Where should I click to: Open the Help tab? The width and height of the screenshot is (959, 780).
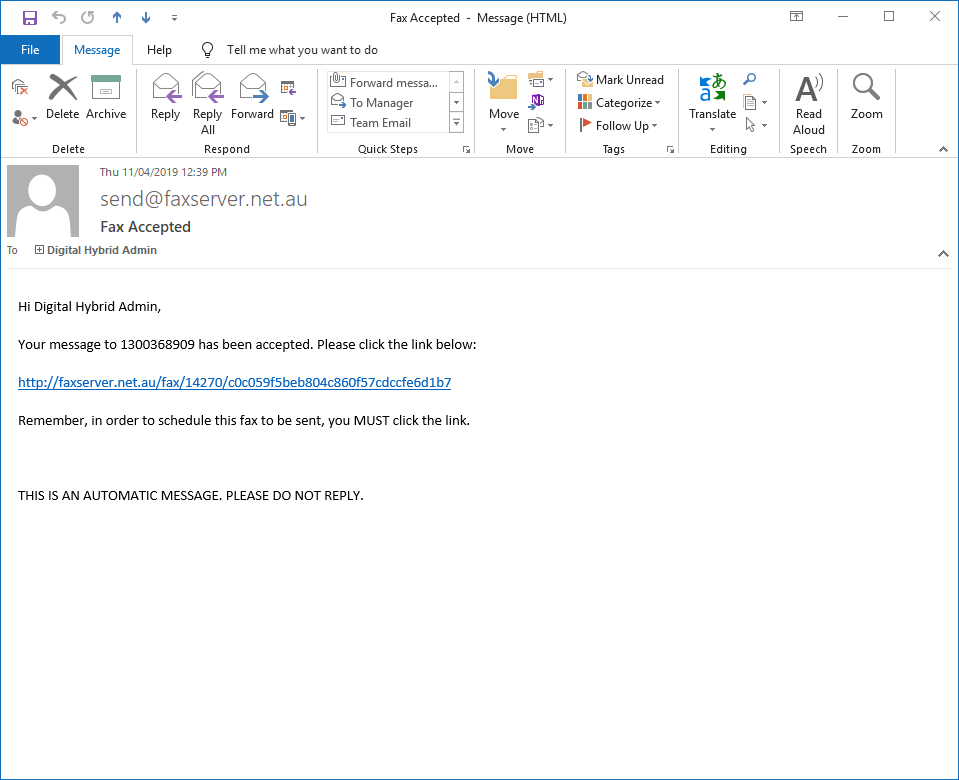point(159,50)
